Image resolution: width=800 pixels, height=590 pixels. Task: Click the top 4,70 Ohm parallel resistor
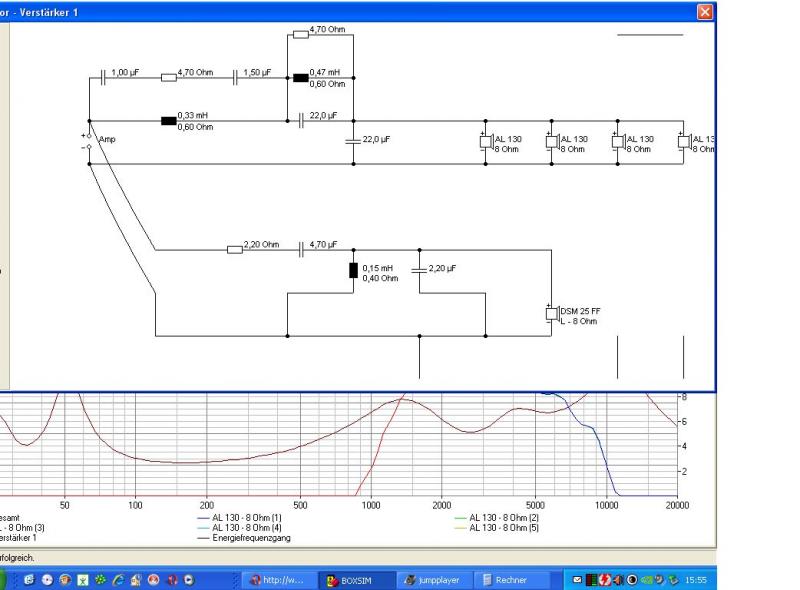300,35
